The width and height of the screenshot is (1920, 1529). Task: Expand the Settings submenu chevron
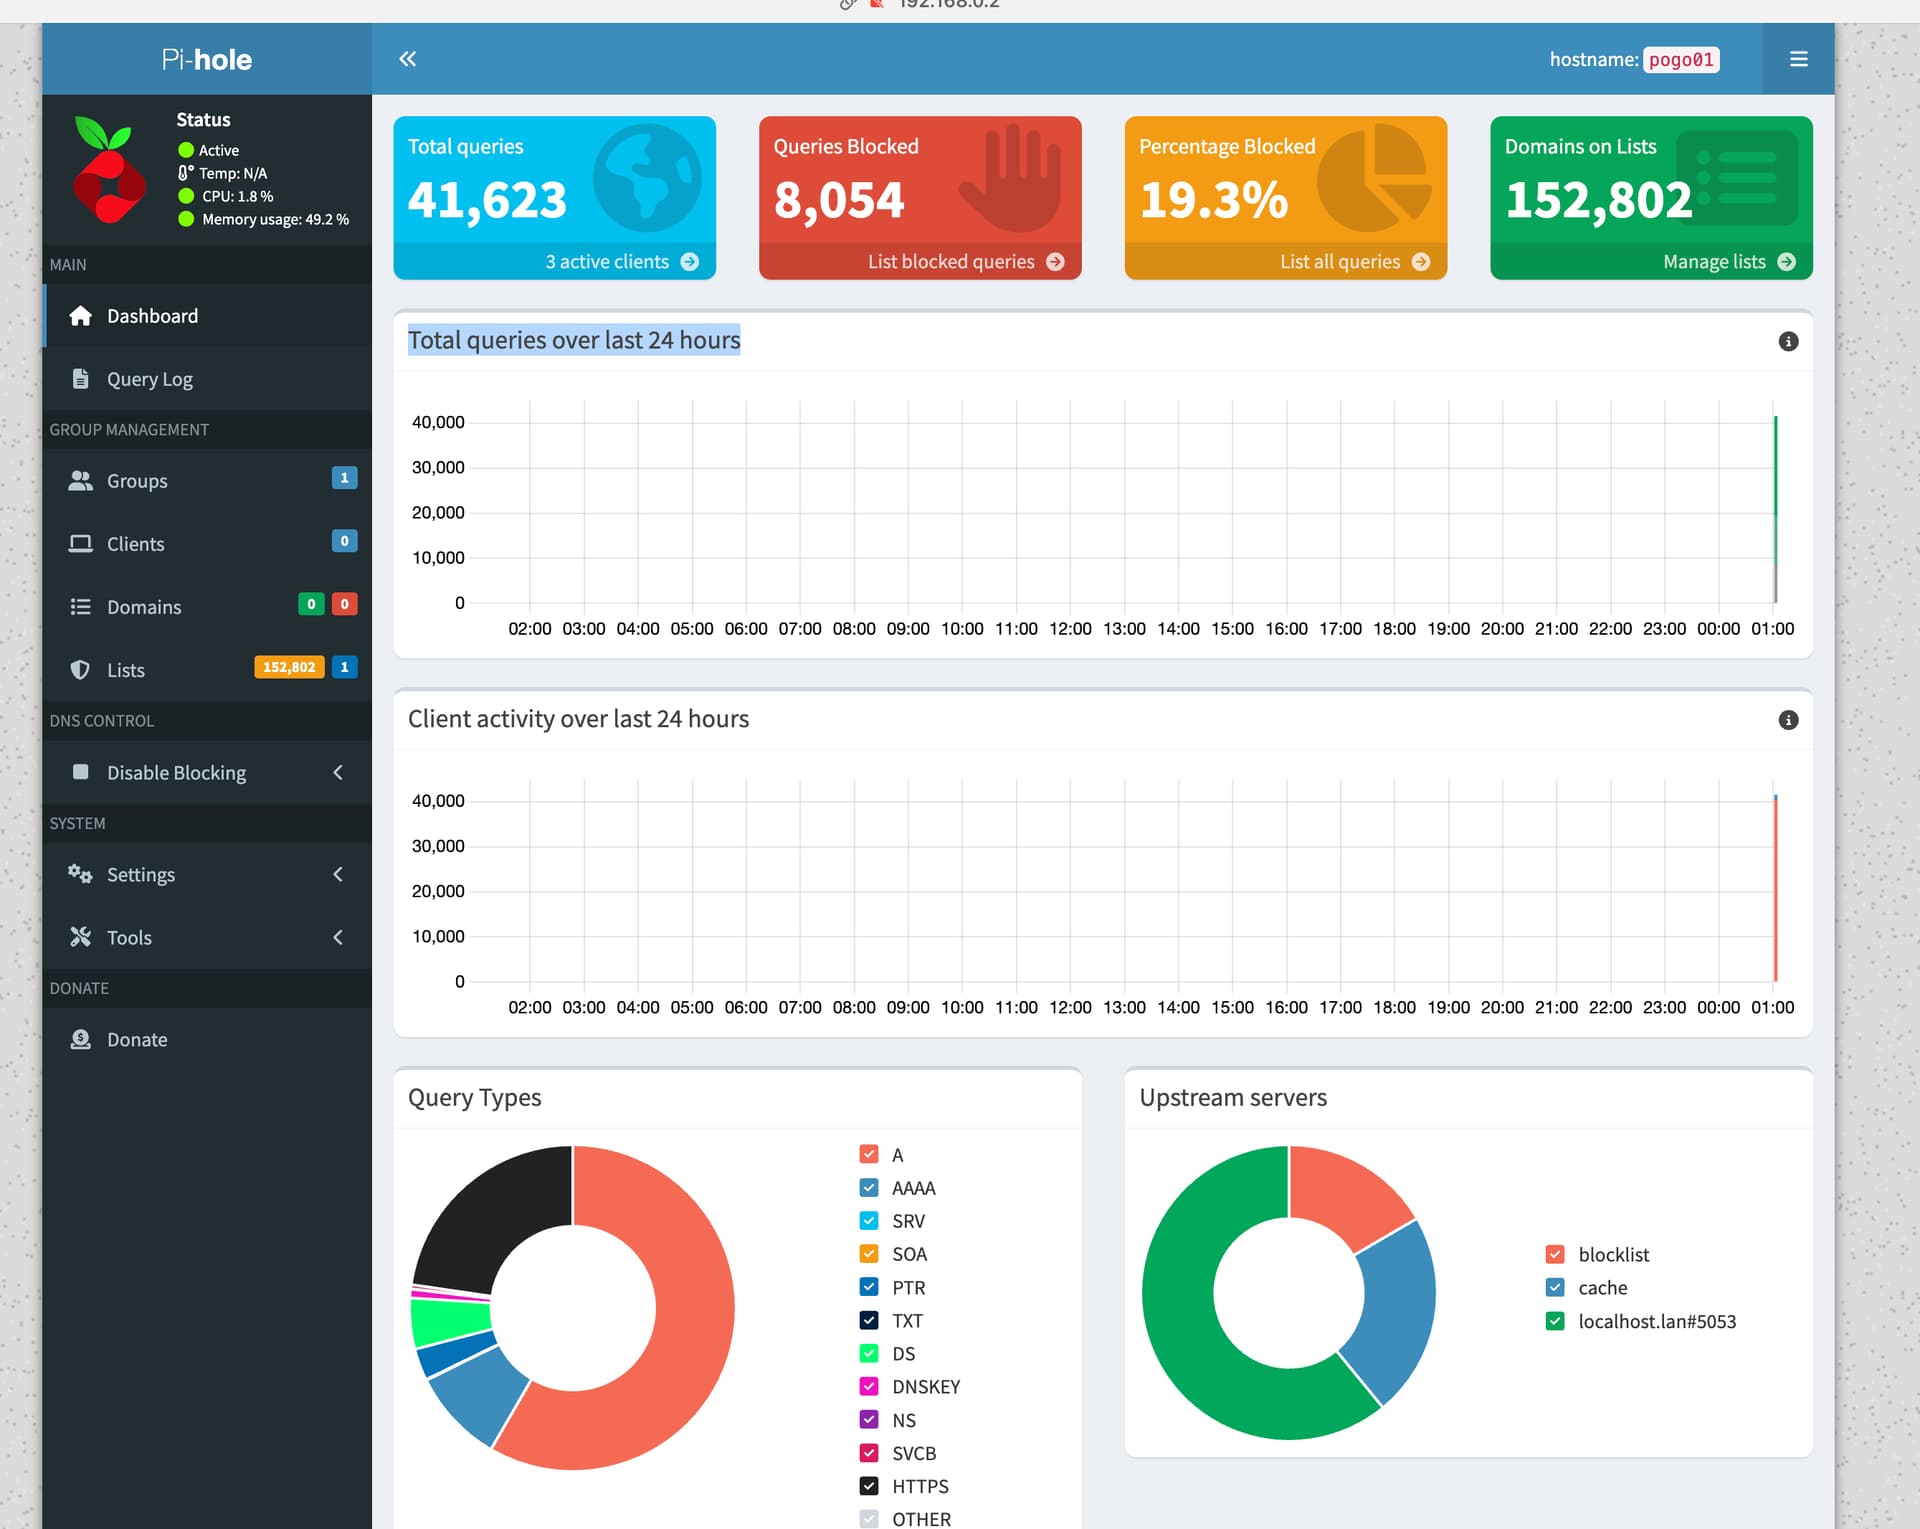point(338,874)
